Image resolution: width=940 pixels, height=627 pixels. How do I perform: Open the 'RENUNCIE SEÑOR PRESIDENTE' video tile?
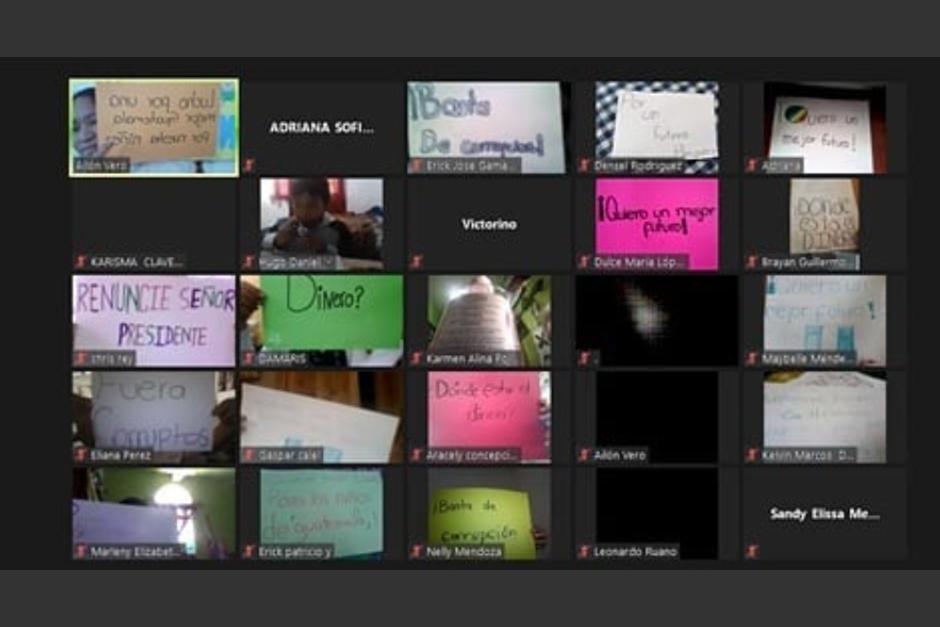point(154,318)
